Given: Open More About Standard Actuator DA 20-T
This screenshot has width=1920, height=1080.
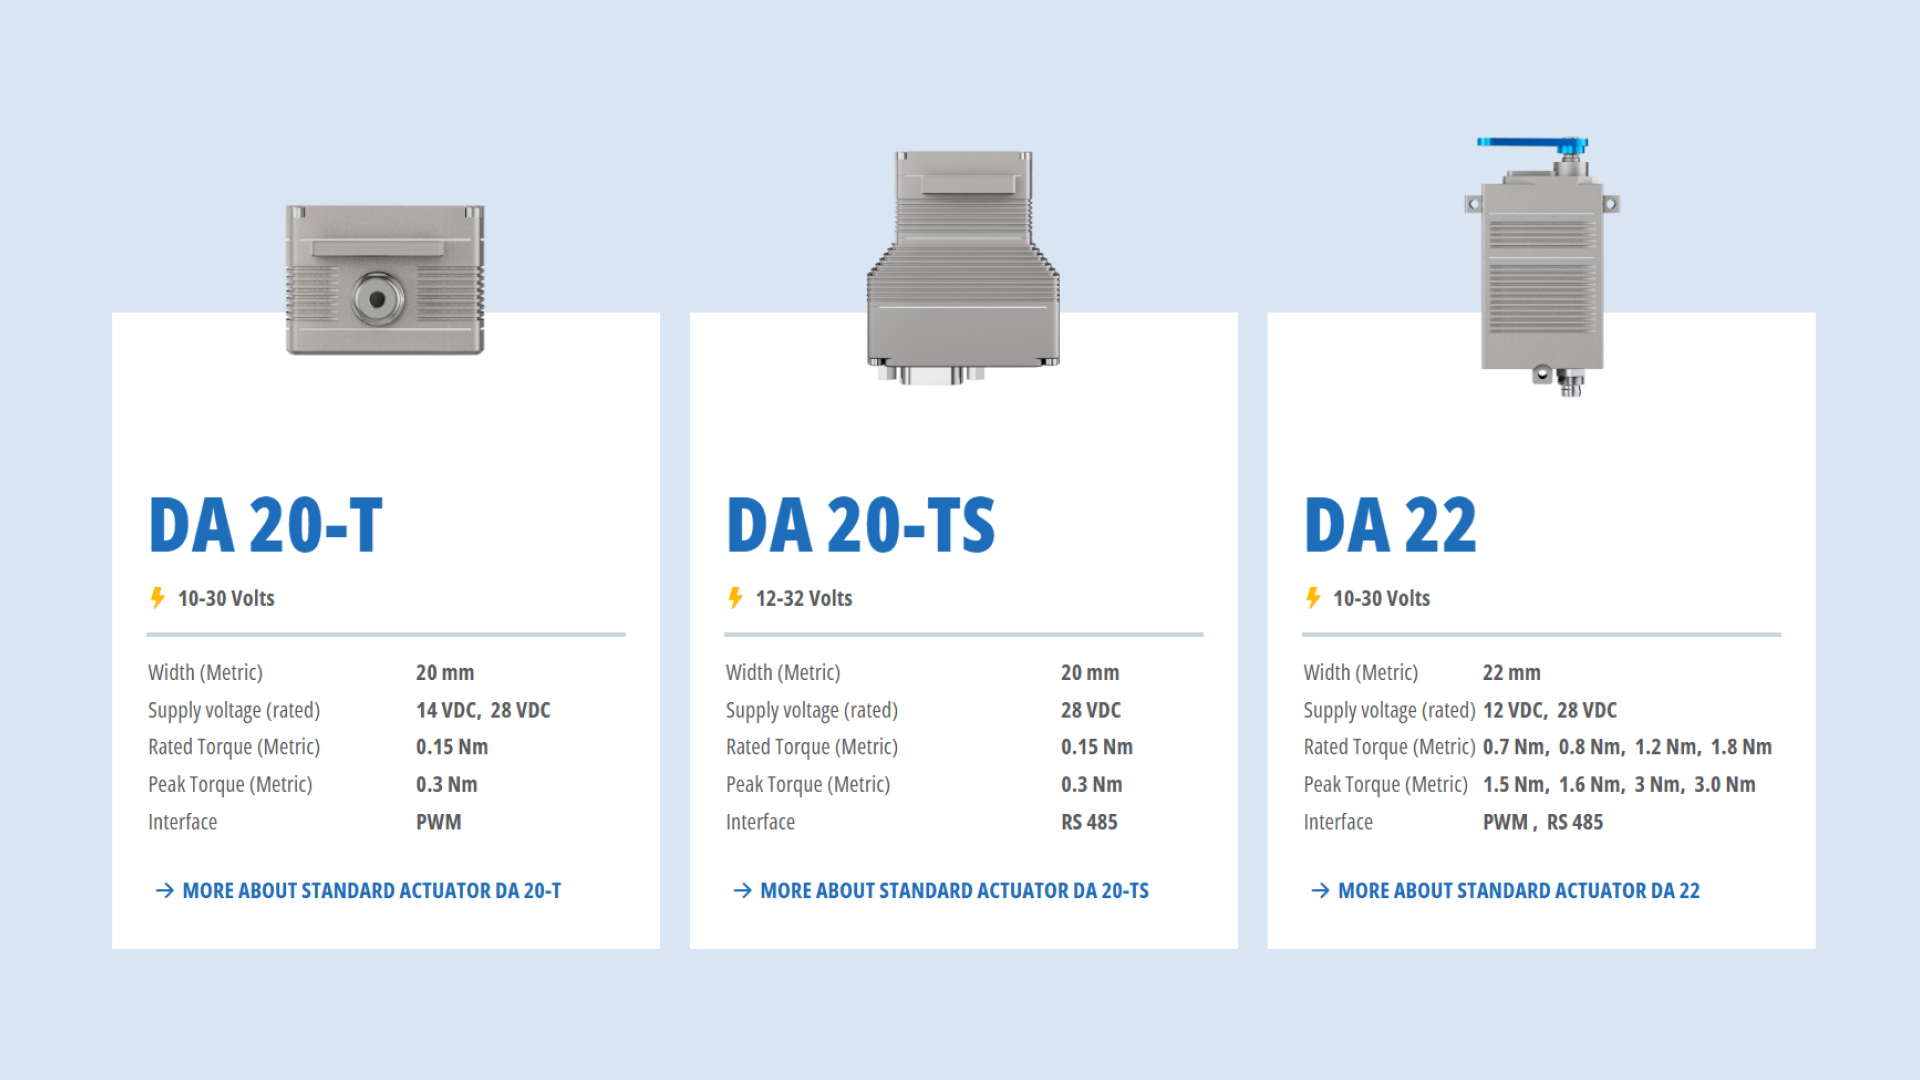Looking at the screenshot, I should click(x=371, y=890).
